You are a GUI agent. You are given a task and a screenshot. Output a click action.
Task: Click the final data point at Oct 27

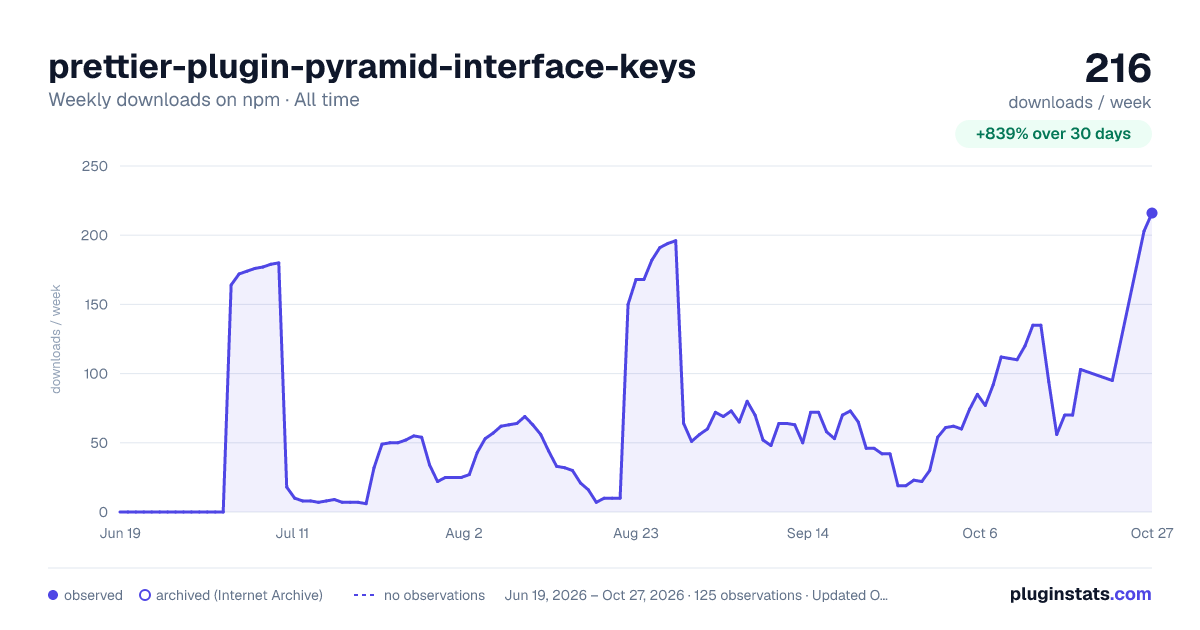pyautogui.click(x=1152, y=213)
